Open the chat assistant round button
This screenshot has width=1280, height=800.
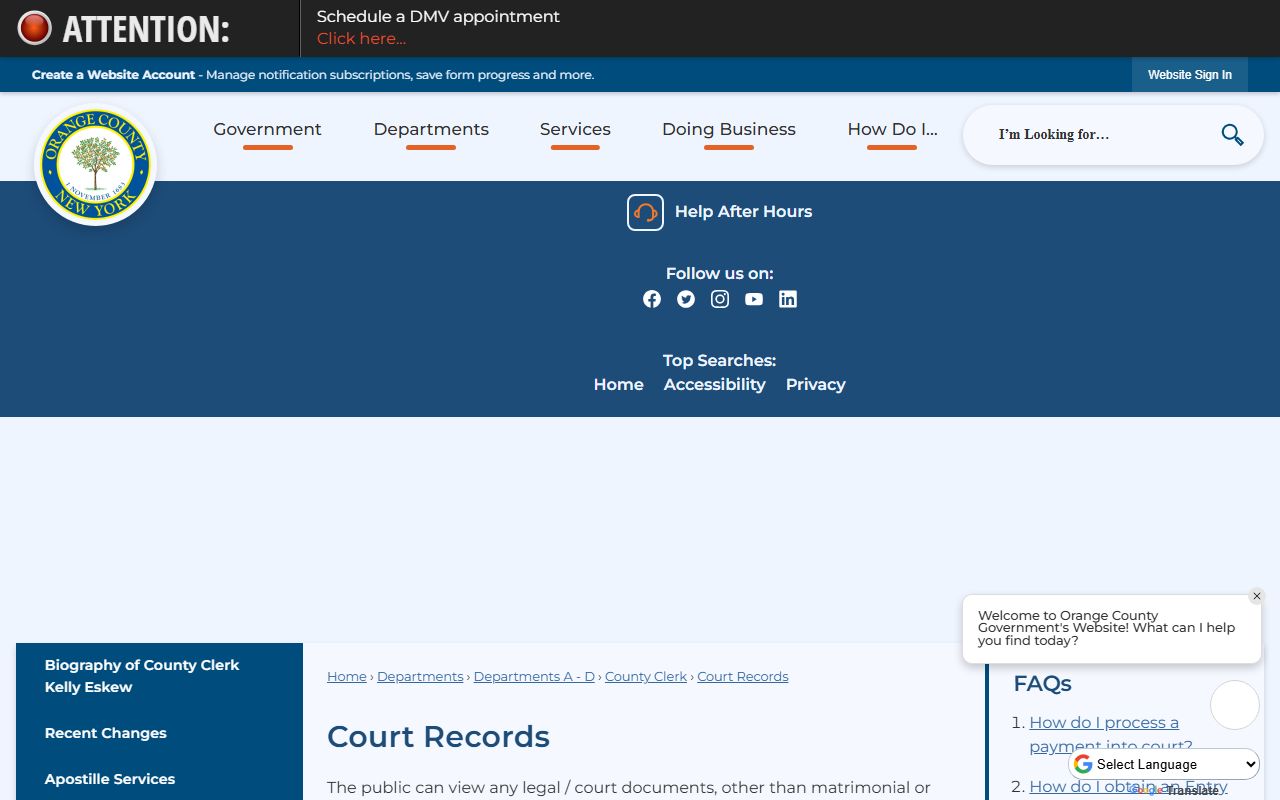[1235, 705]
